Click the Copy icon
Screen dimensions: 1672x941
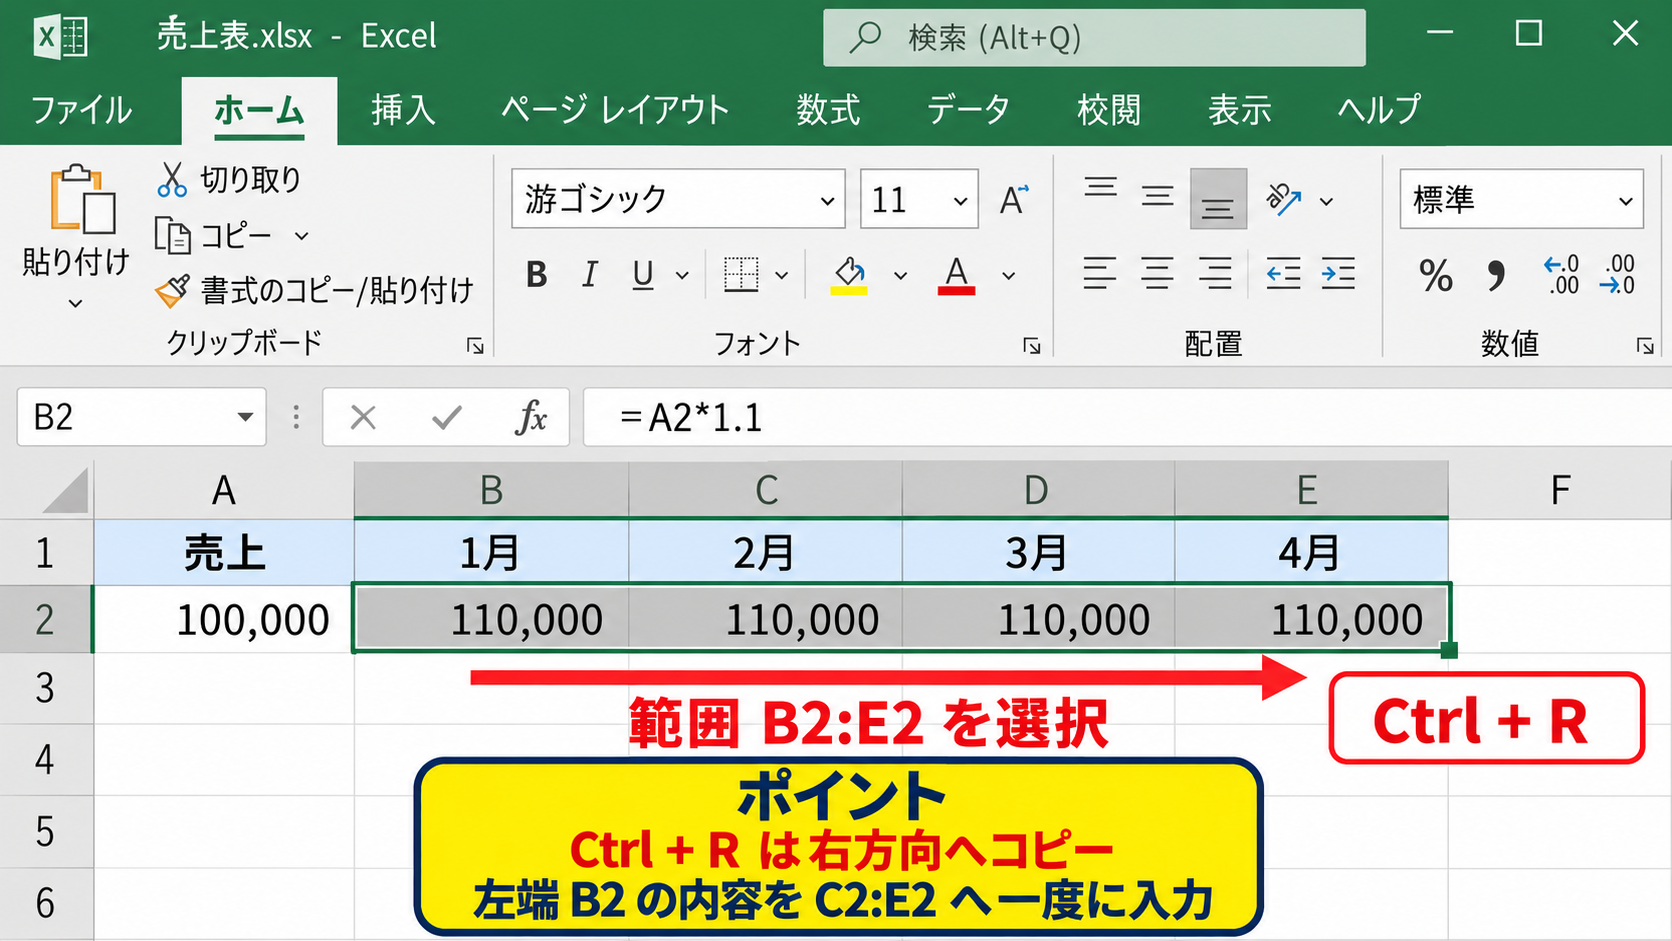tap(172, 236)
